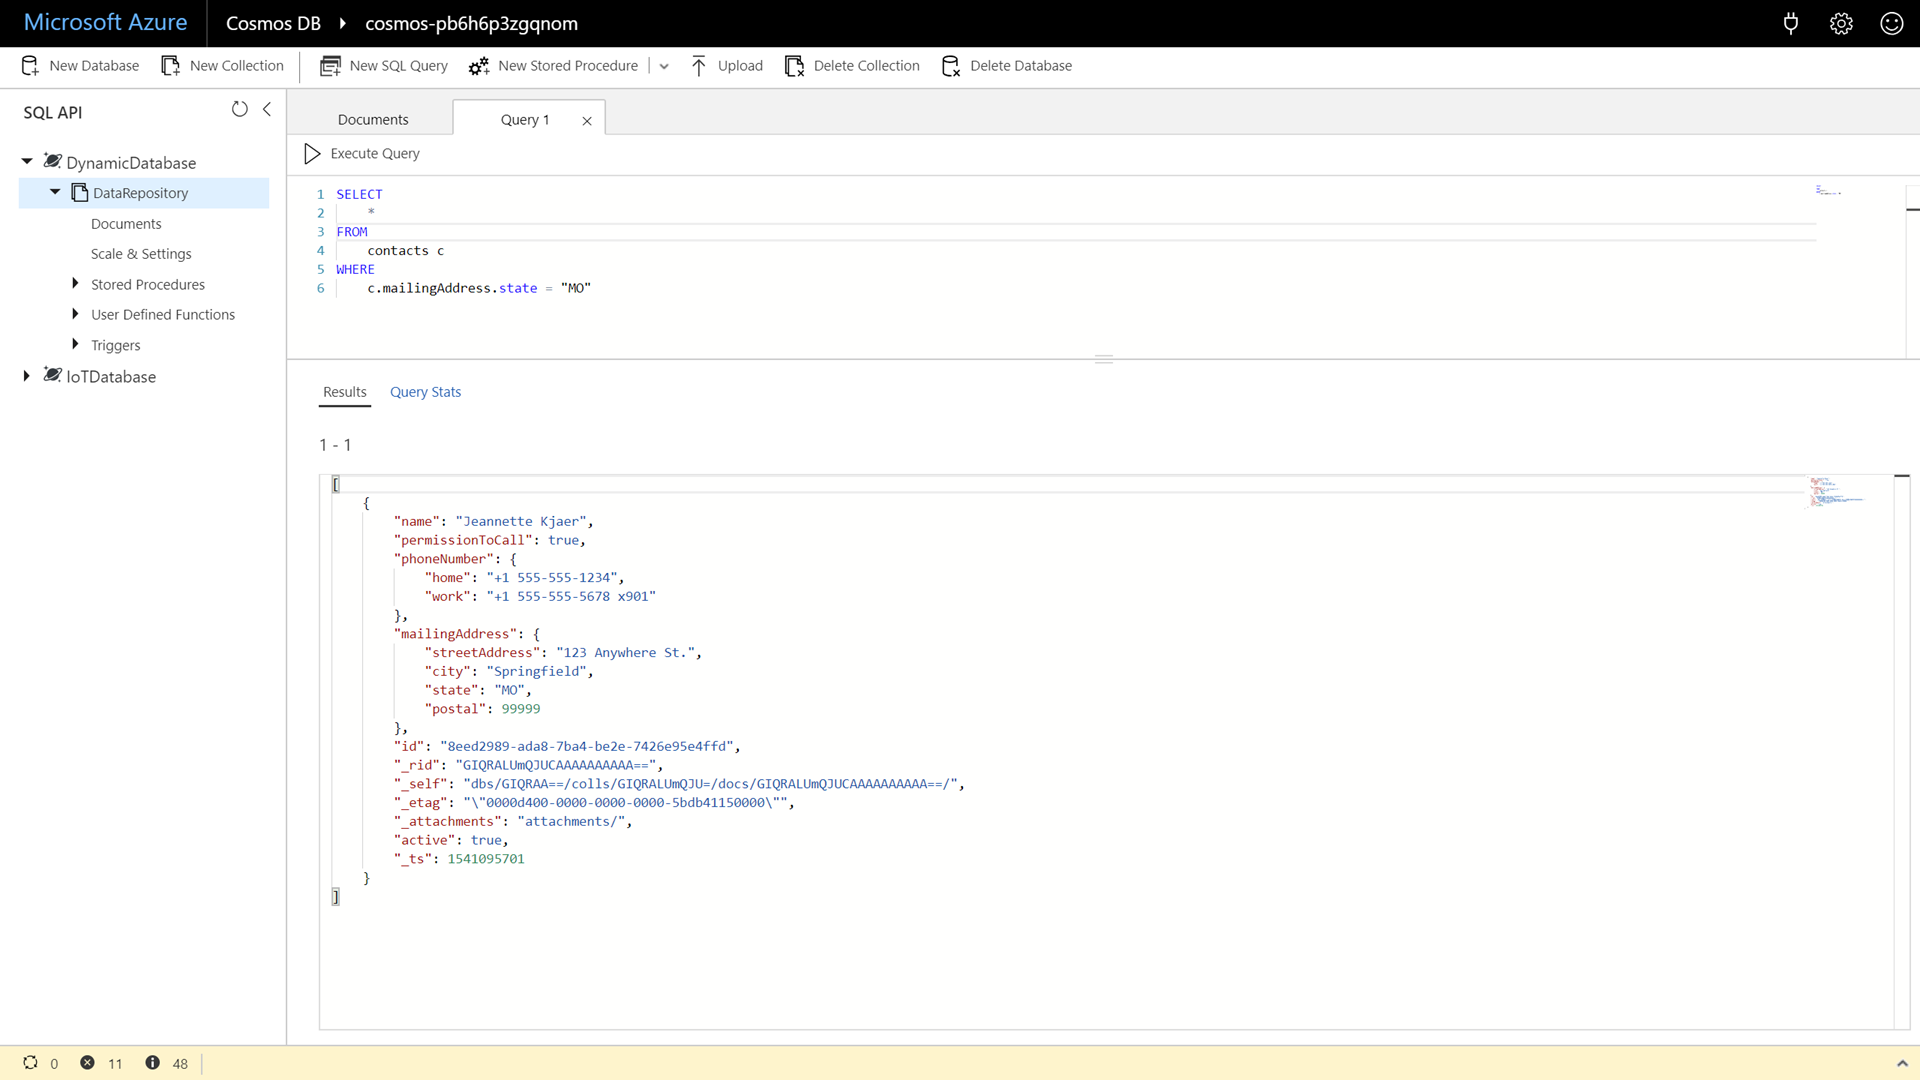Click the refresh icon in SQL API panel
Viewport: 1920px width, 1080px height.
coord(239,109)
